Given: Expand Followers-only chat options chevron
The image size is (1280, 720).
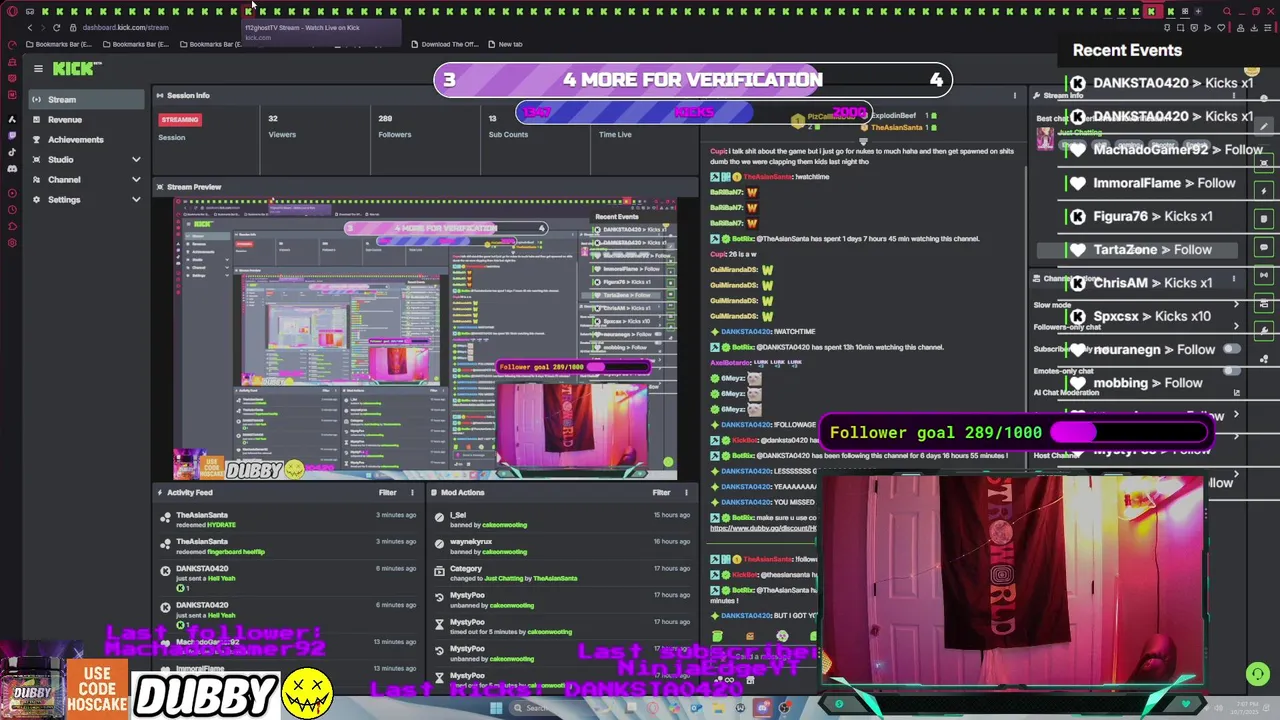Looking at the screenshot, I should [1236, 327].
